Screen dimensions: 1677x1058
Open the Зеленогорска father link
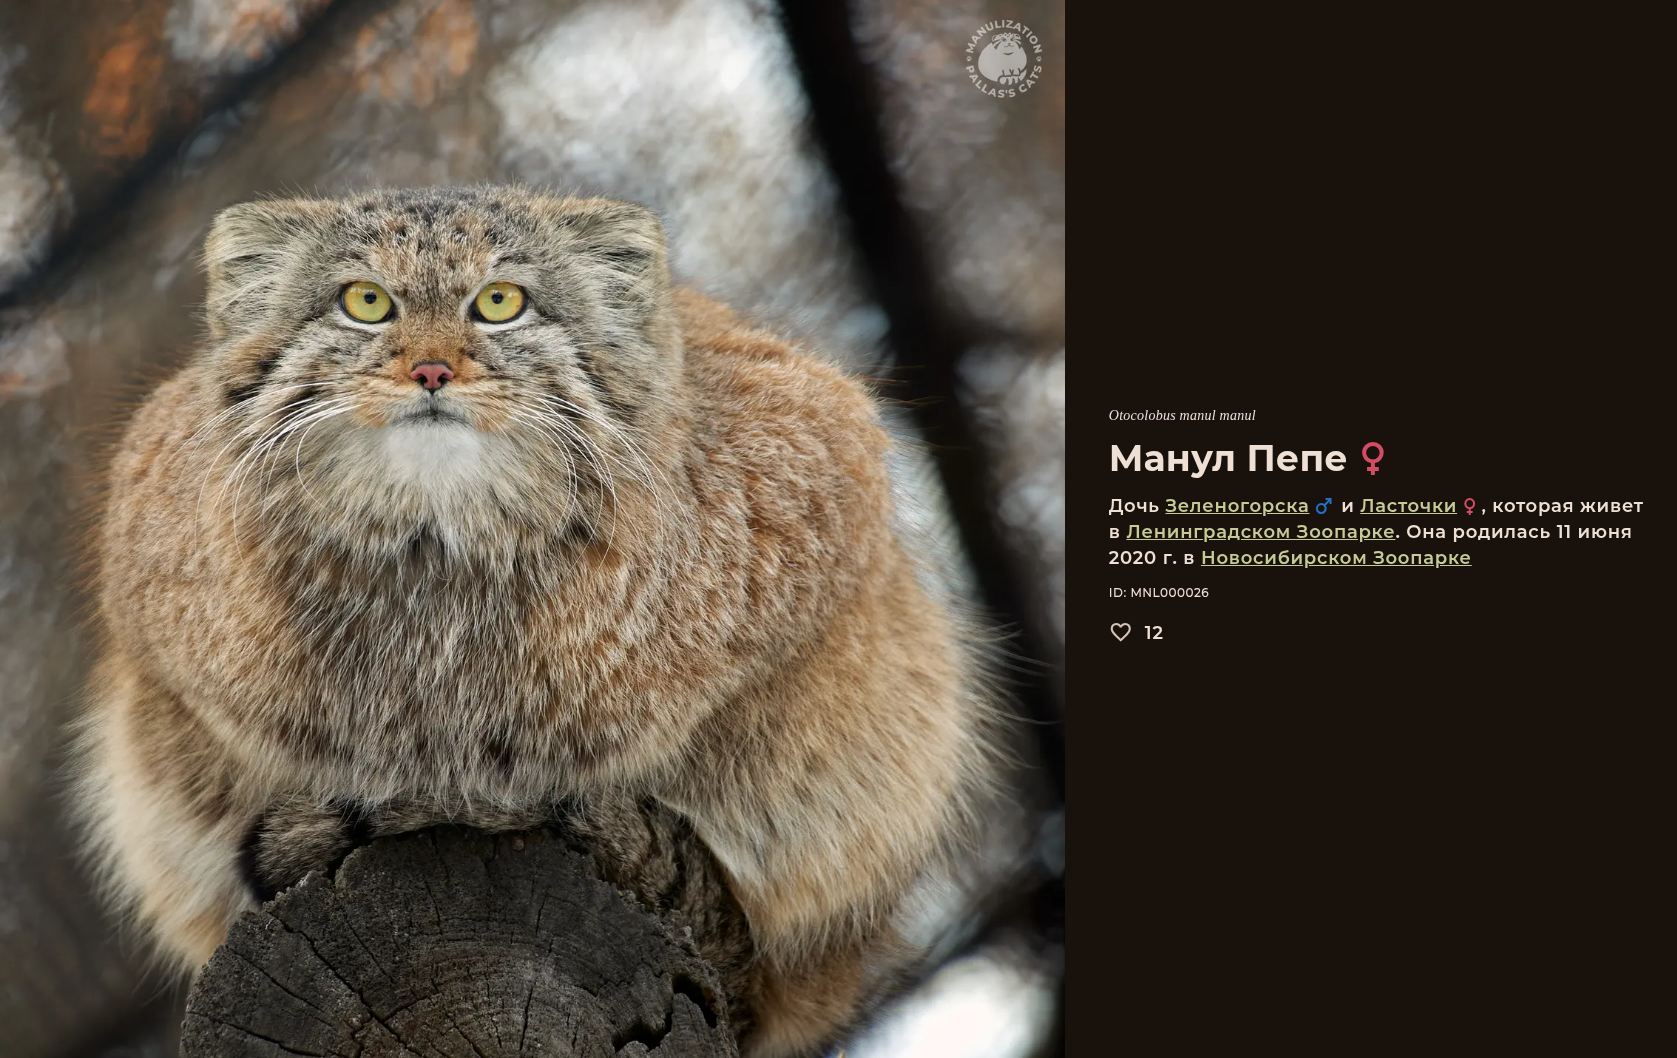tap(1236, 506)
